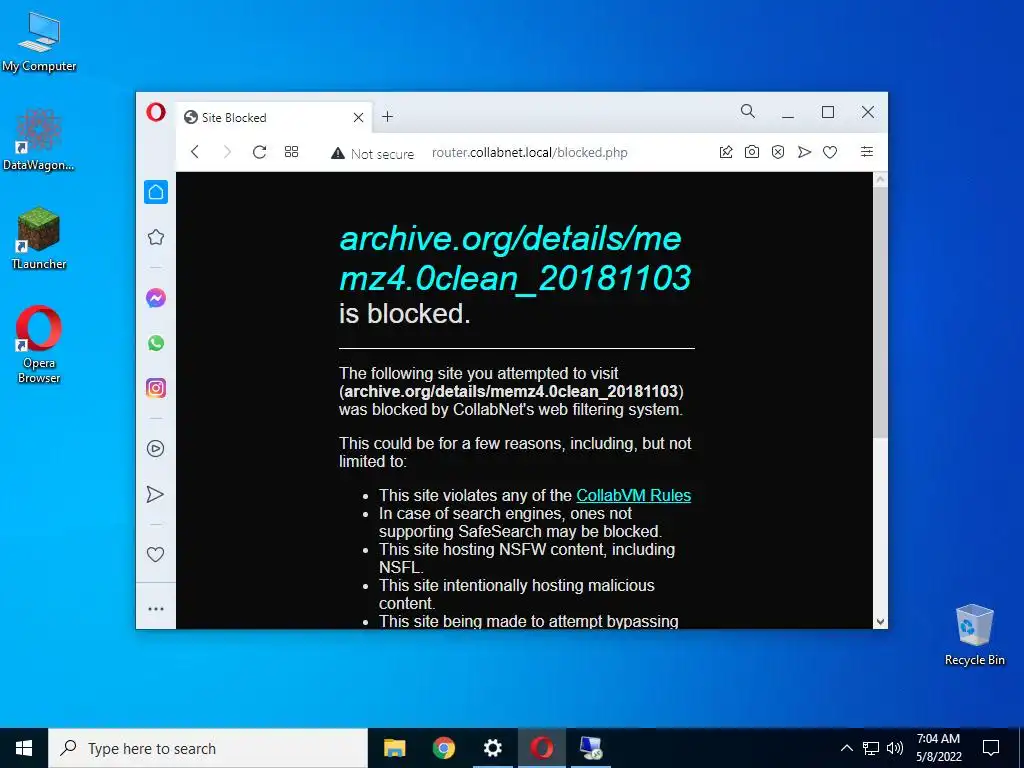This screenshot has height=768, width=1024.
Task: Open the pinboard edit icon in address bar
Action: coord(726,152)
